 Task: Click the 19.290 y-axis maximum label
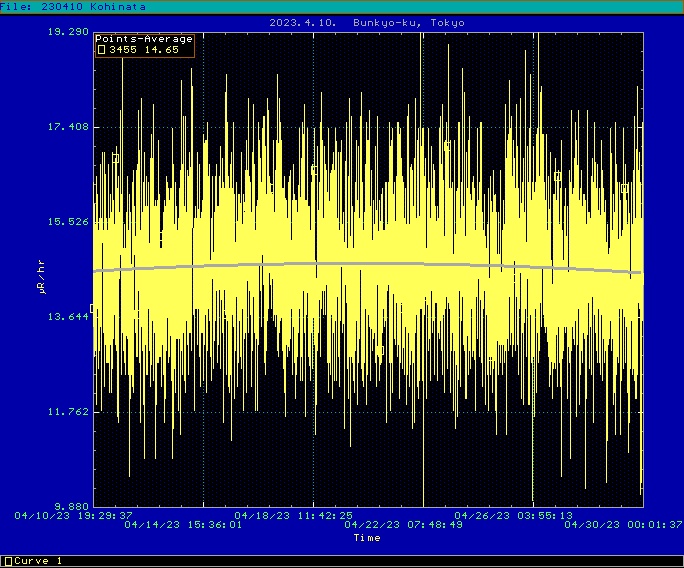67,32
